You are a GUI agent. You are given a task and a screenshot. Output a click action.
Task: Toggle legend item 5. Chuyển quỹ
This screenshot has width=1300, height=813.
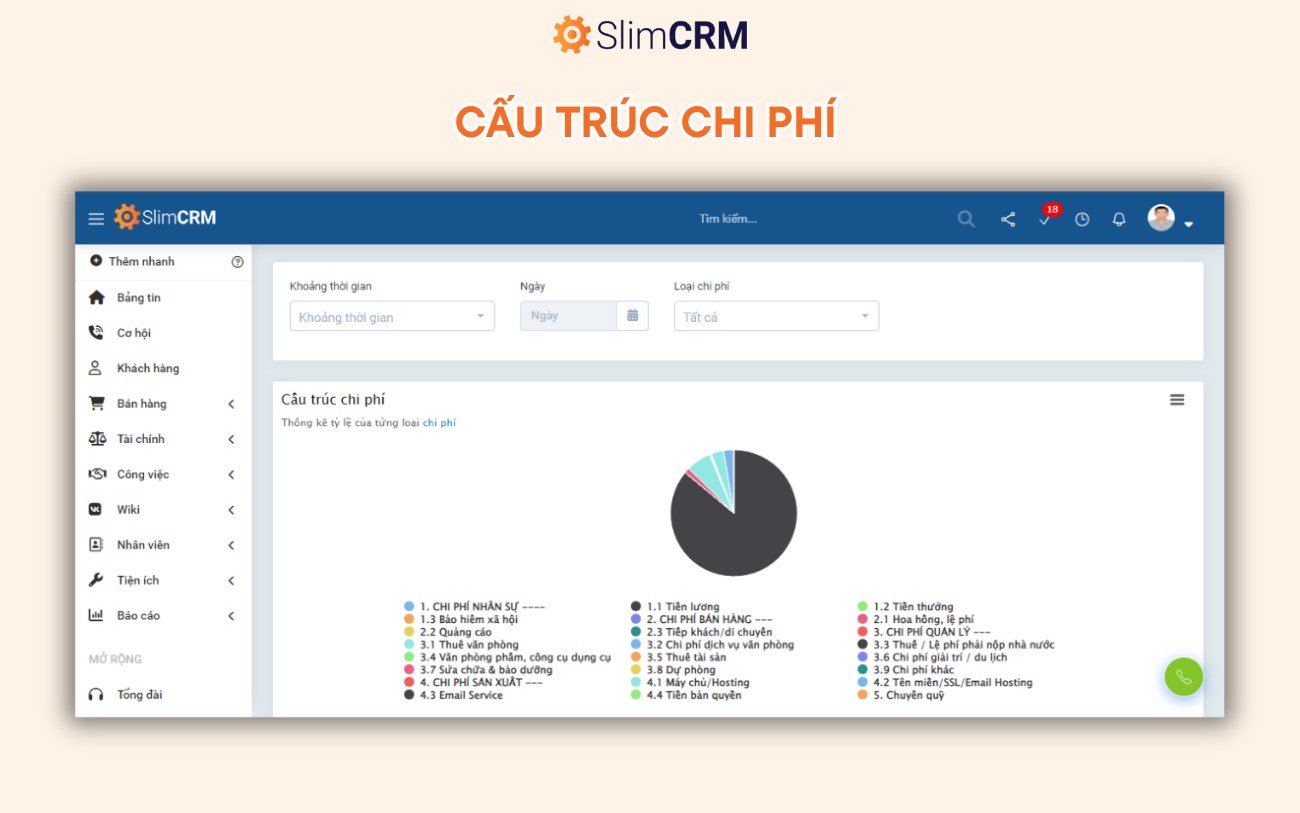point(901,695)
